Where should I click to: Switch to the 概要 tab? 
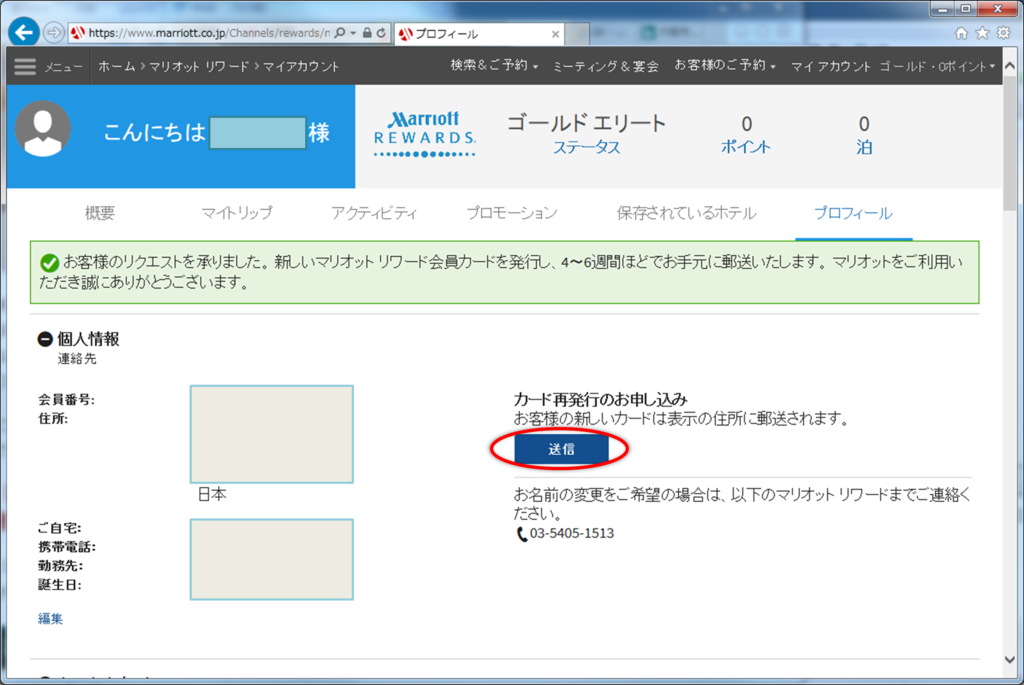click(100, 213)
